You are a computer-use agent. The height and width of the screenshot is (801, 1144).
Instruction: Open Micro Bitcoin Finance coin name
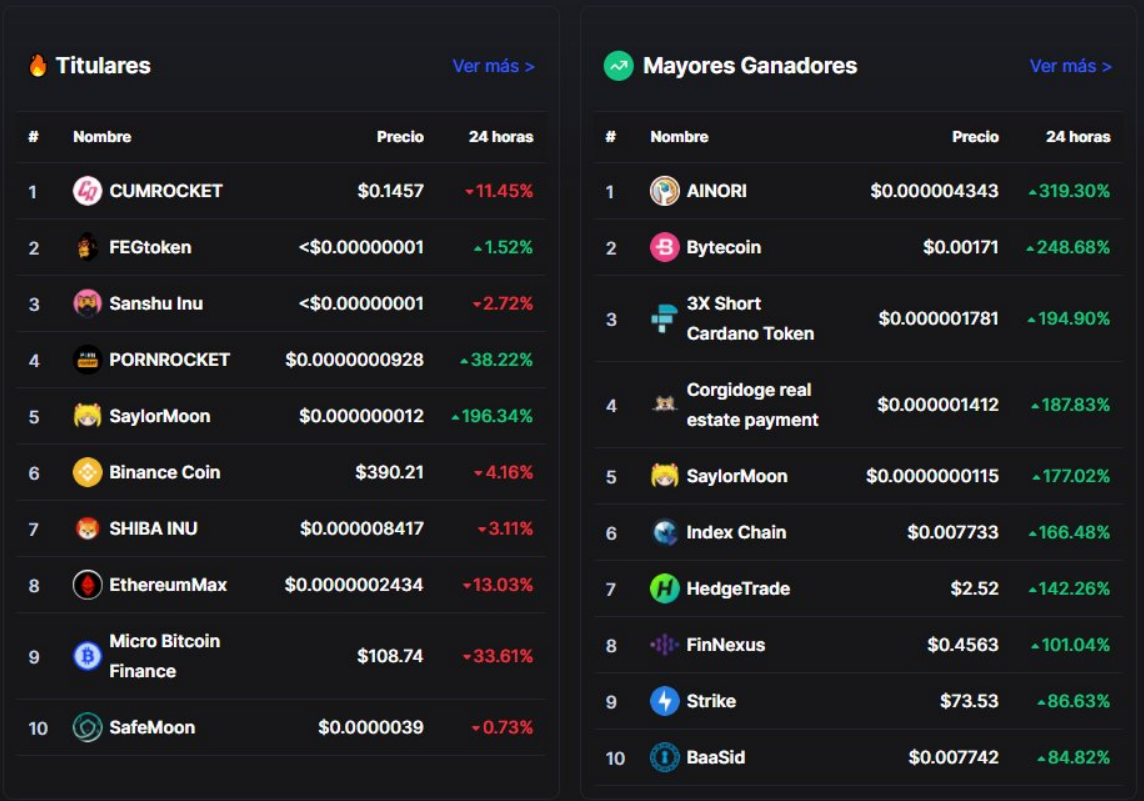(165, 656)
